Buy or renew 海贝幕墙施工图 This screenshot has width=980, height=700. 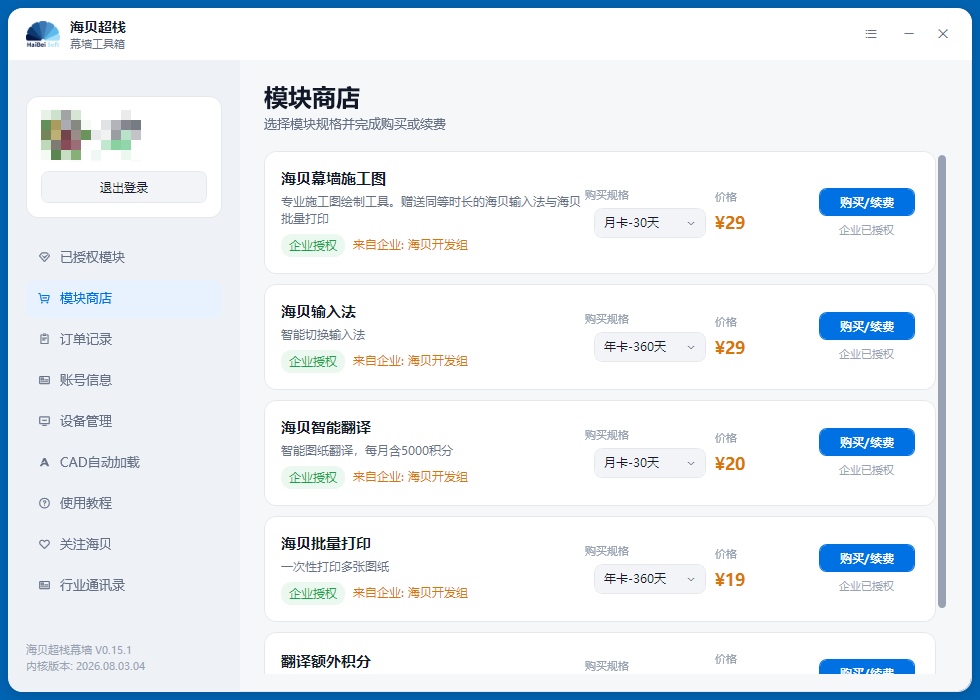tap(867, 202)
